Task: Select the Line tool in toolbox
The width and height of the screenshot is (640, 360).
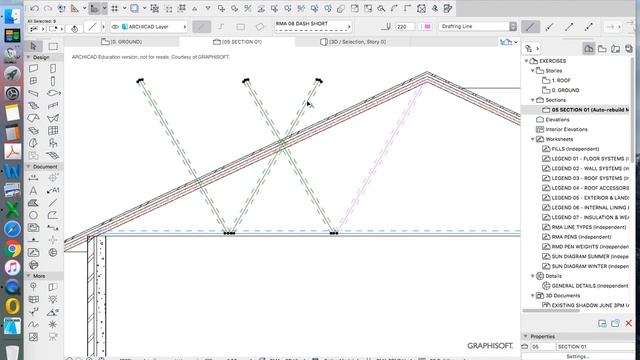Action: (x=53, y=203)
